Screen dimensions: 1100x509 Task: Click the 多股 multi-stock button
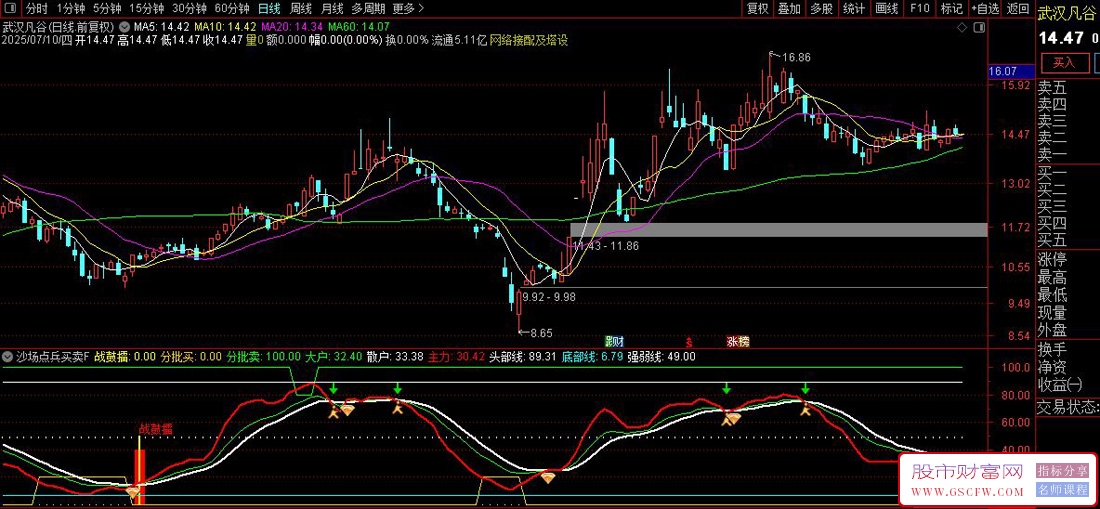tap(821, 9)
